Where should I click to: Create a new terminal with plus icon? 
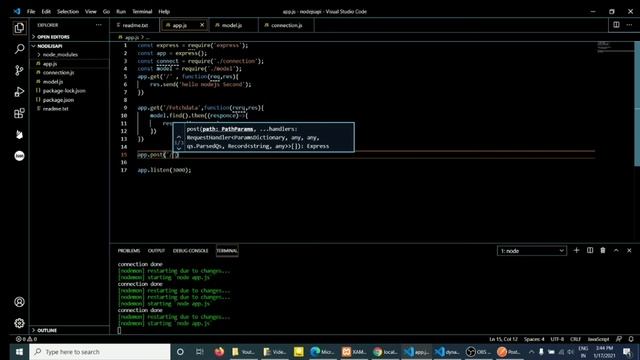click(576, 250)
